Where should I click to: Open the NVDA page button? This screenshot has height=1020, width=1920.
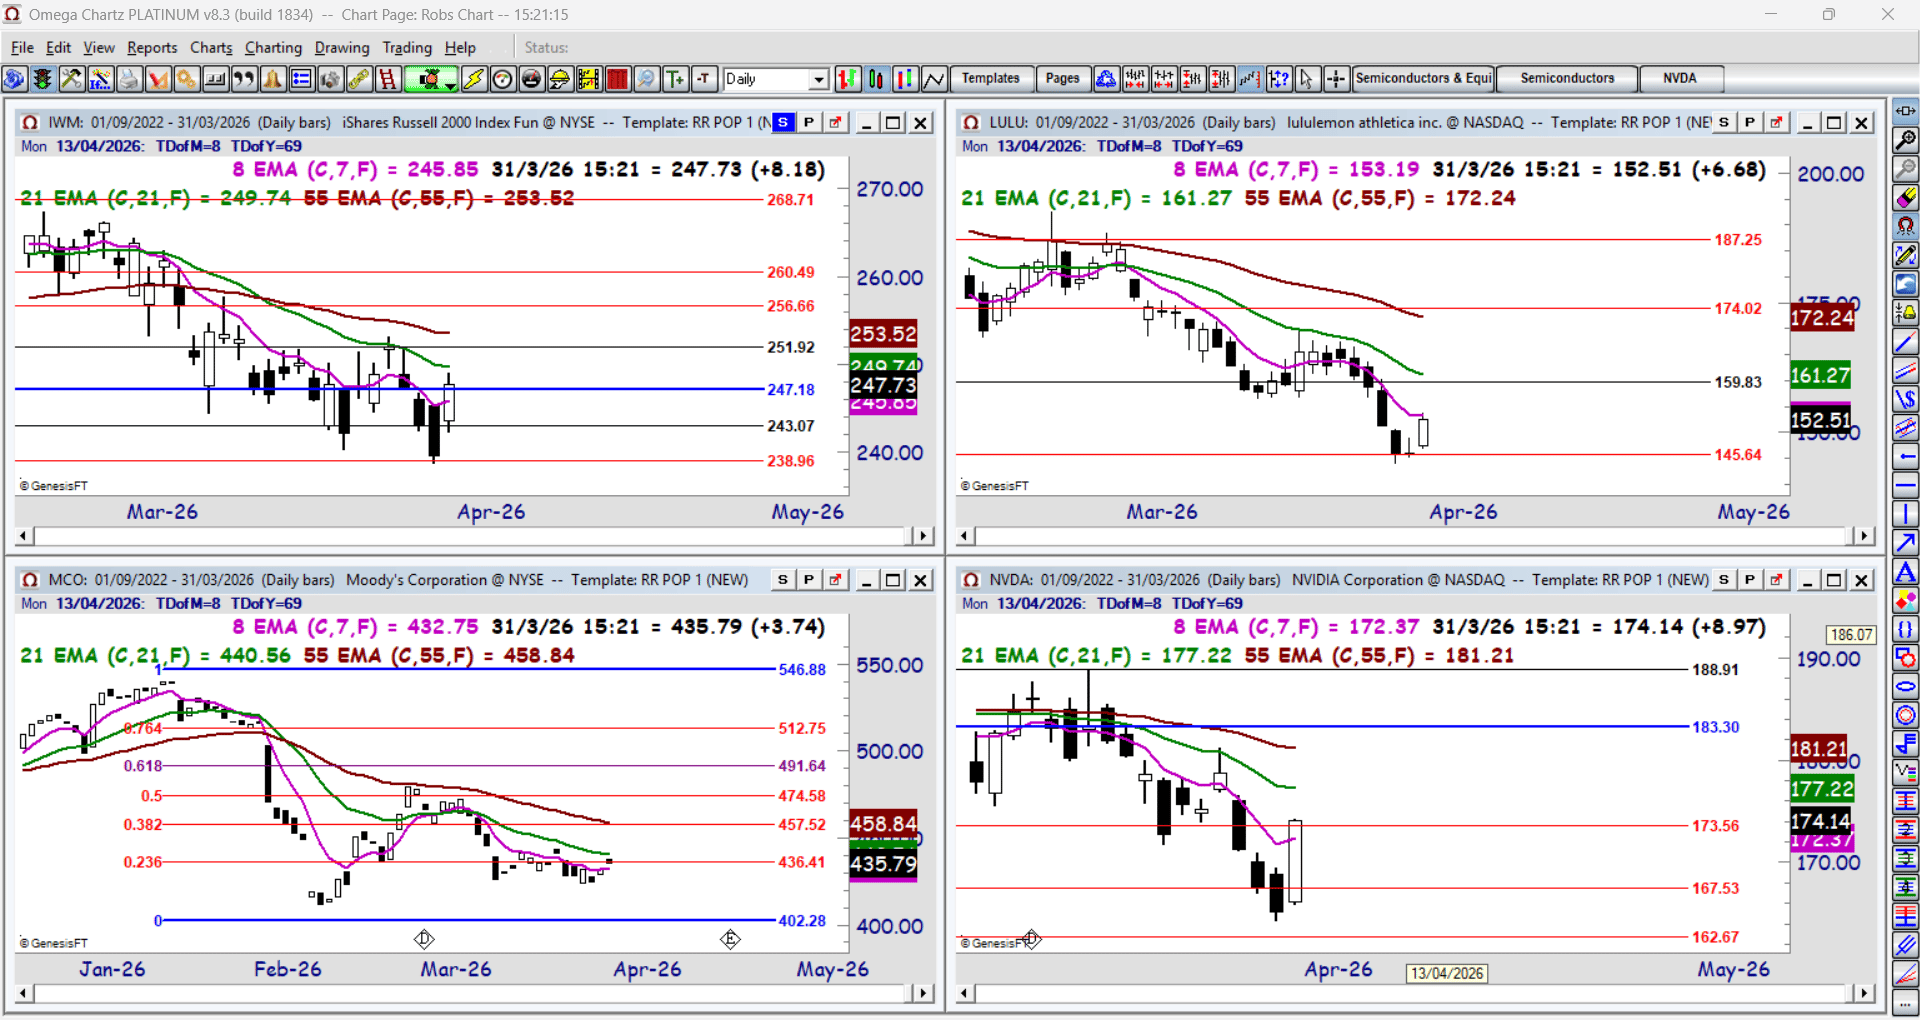(x=1680, y=78)
